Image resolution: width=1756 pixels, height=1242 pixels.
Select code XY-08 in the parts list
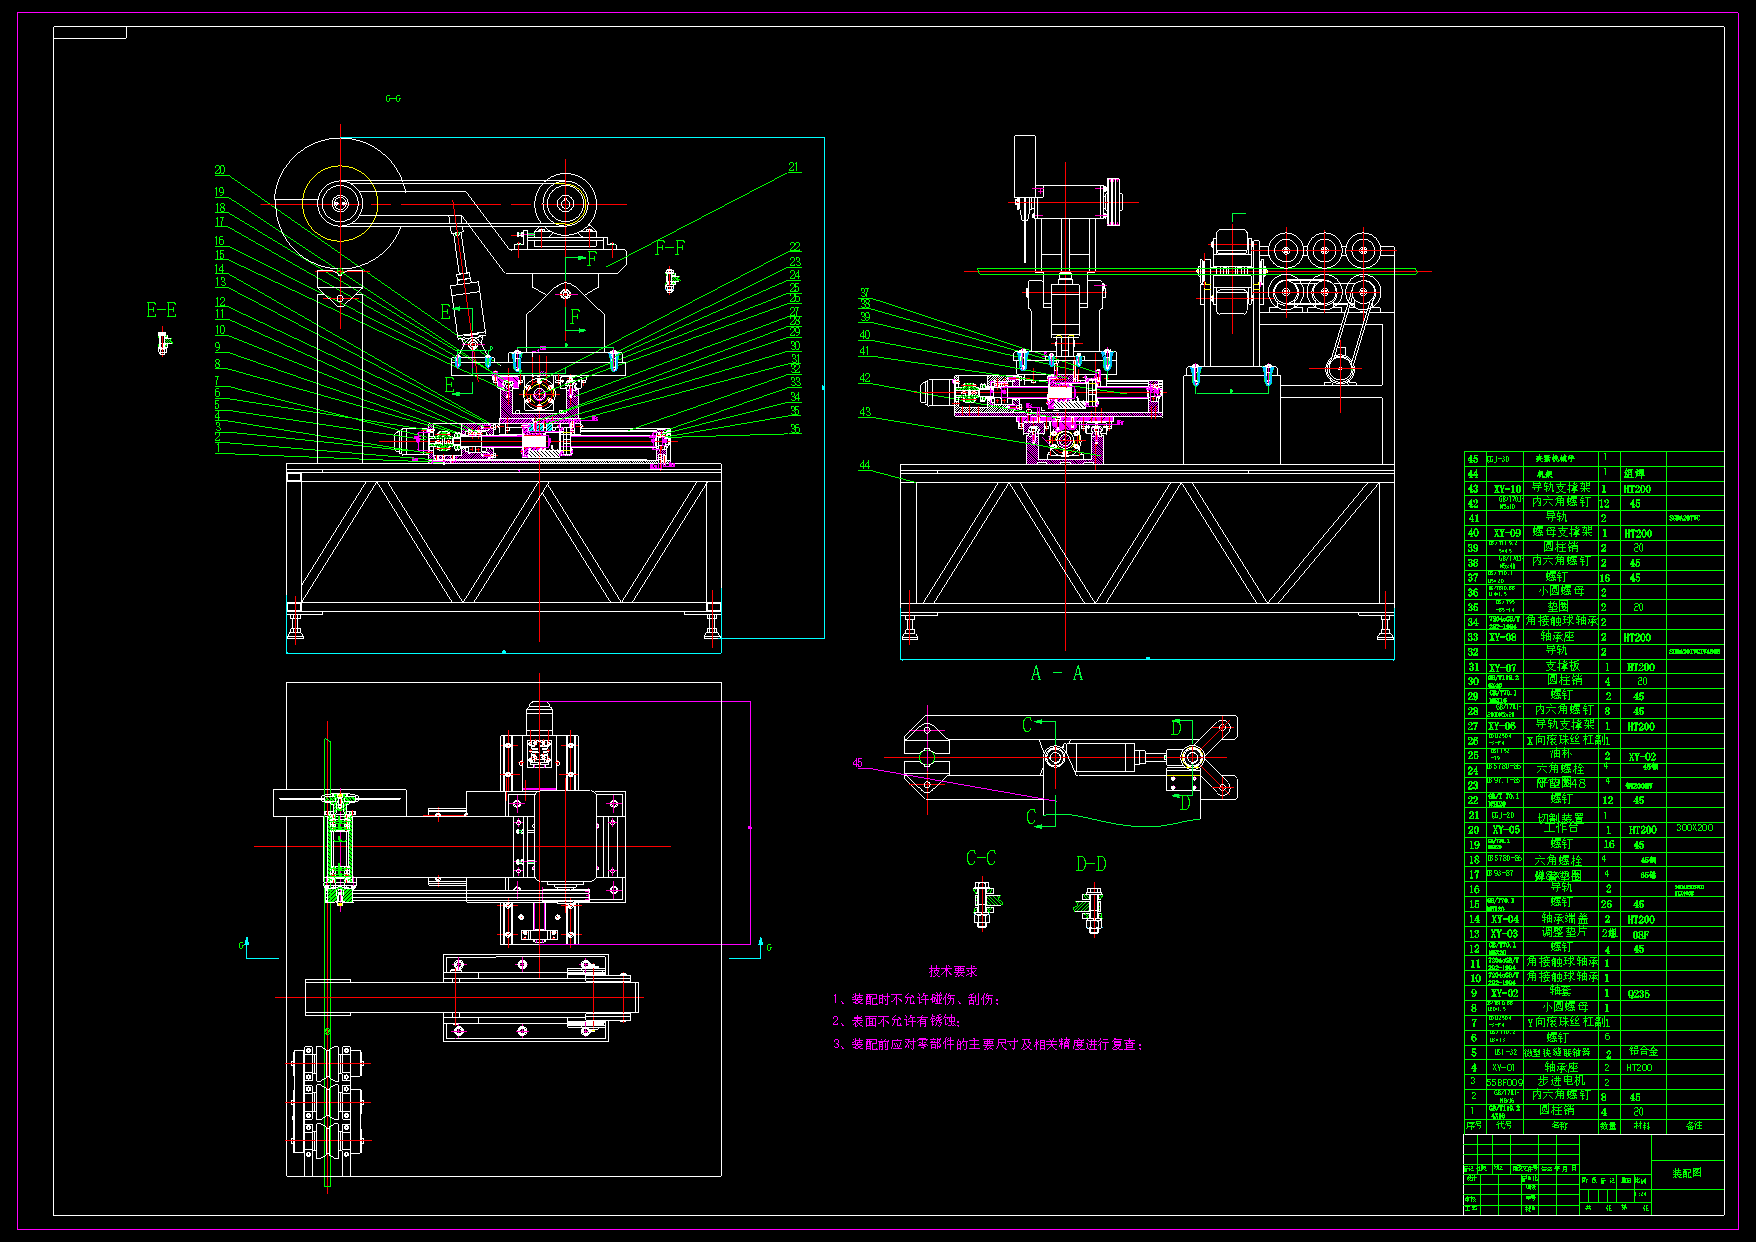coord(1503,637)
